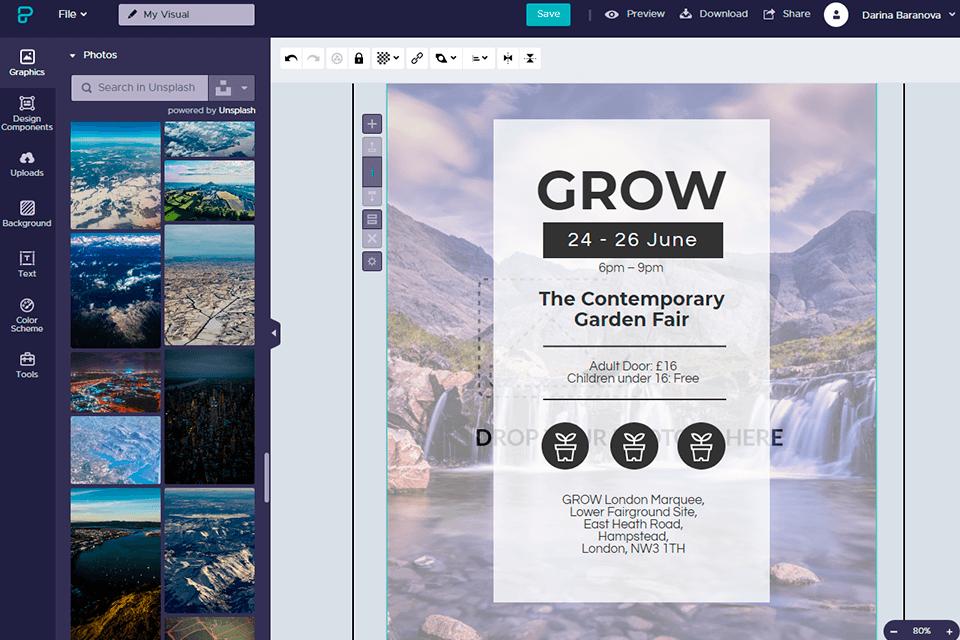This screenshot has width=960, height=640.
Task: Open block settings gear icon
Action: click(x=372, y=261)
